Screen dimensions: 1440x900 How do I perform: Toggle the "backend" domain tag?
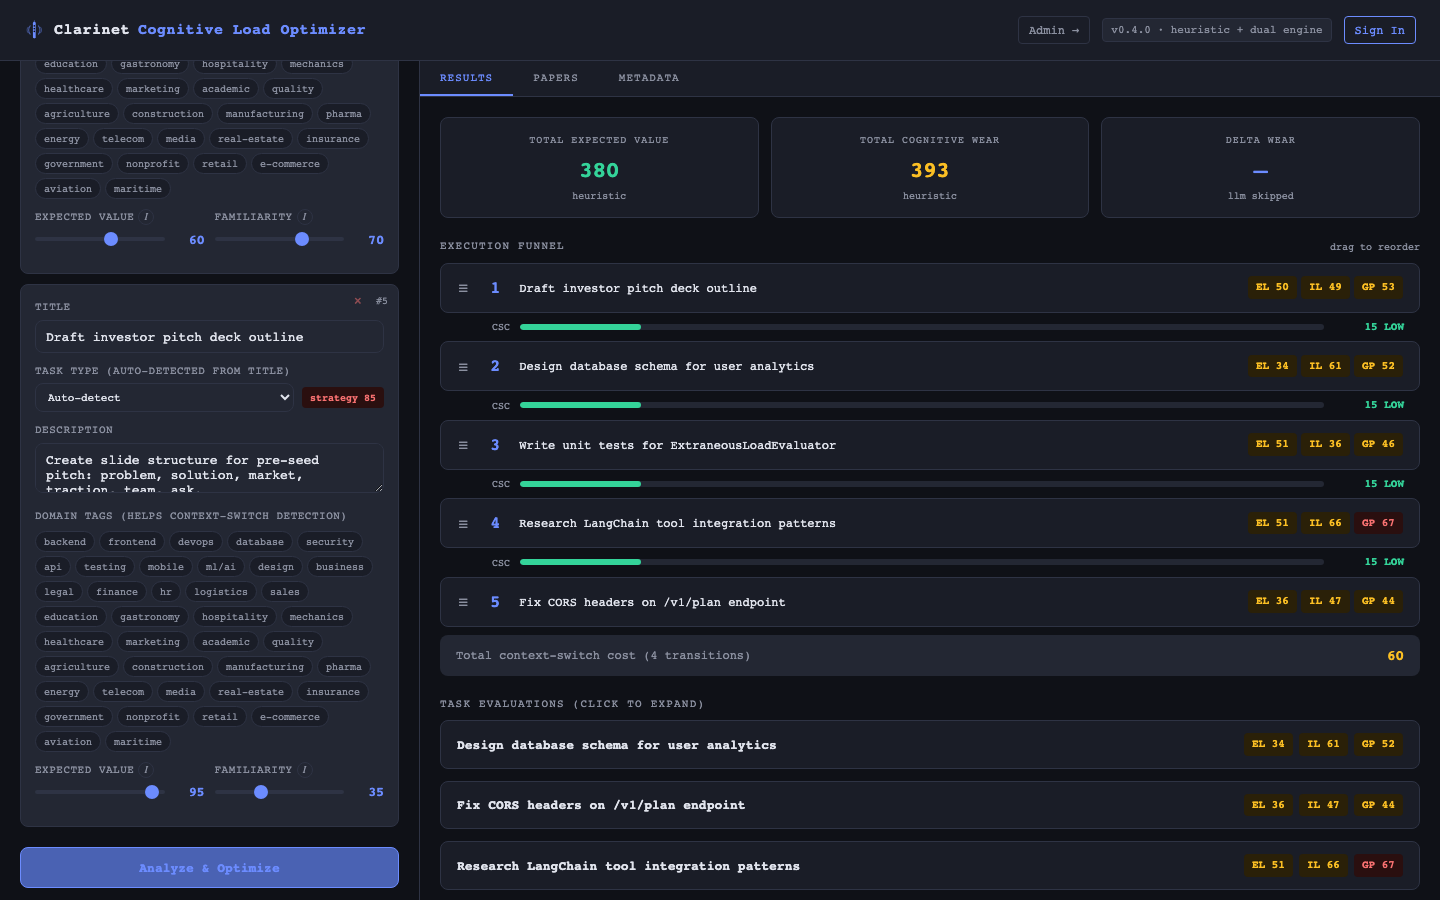click(64, 541)
